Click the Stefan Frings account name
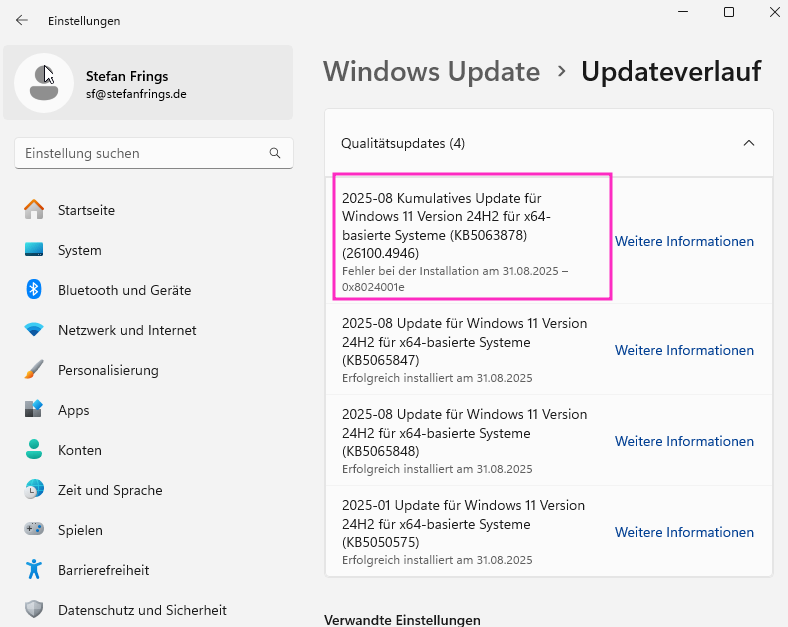The width and height of the screenshot is (788, 627). click(127, 76)
